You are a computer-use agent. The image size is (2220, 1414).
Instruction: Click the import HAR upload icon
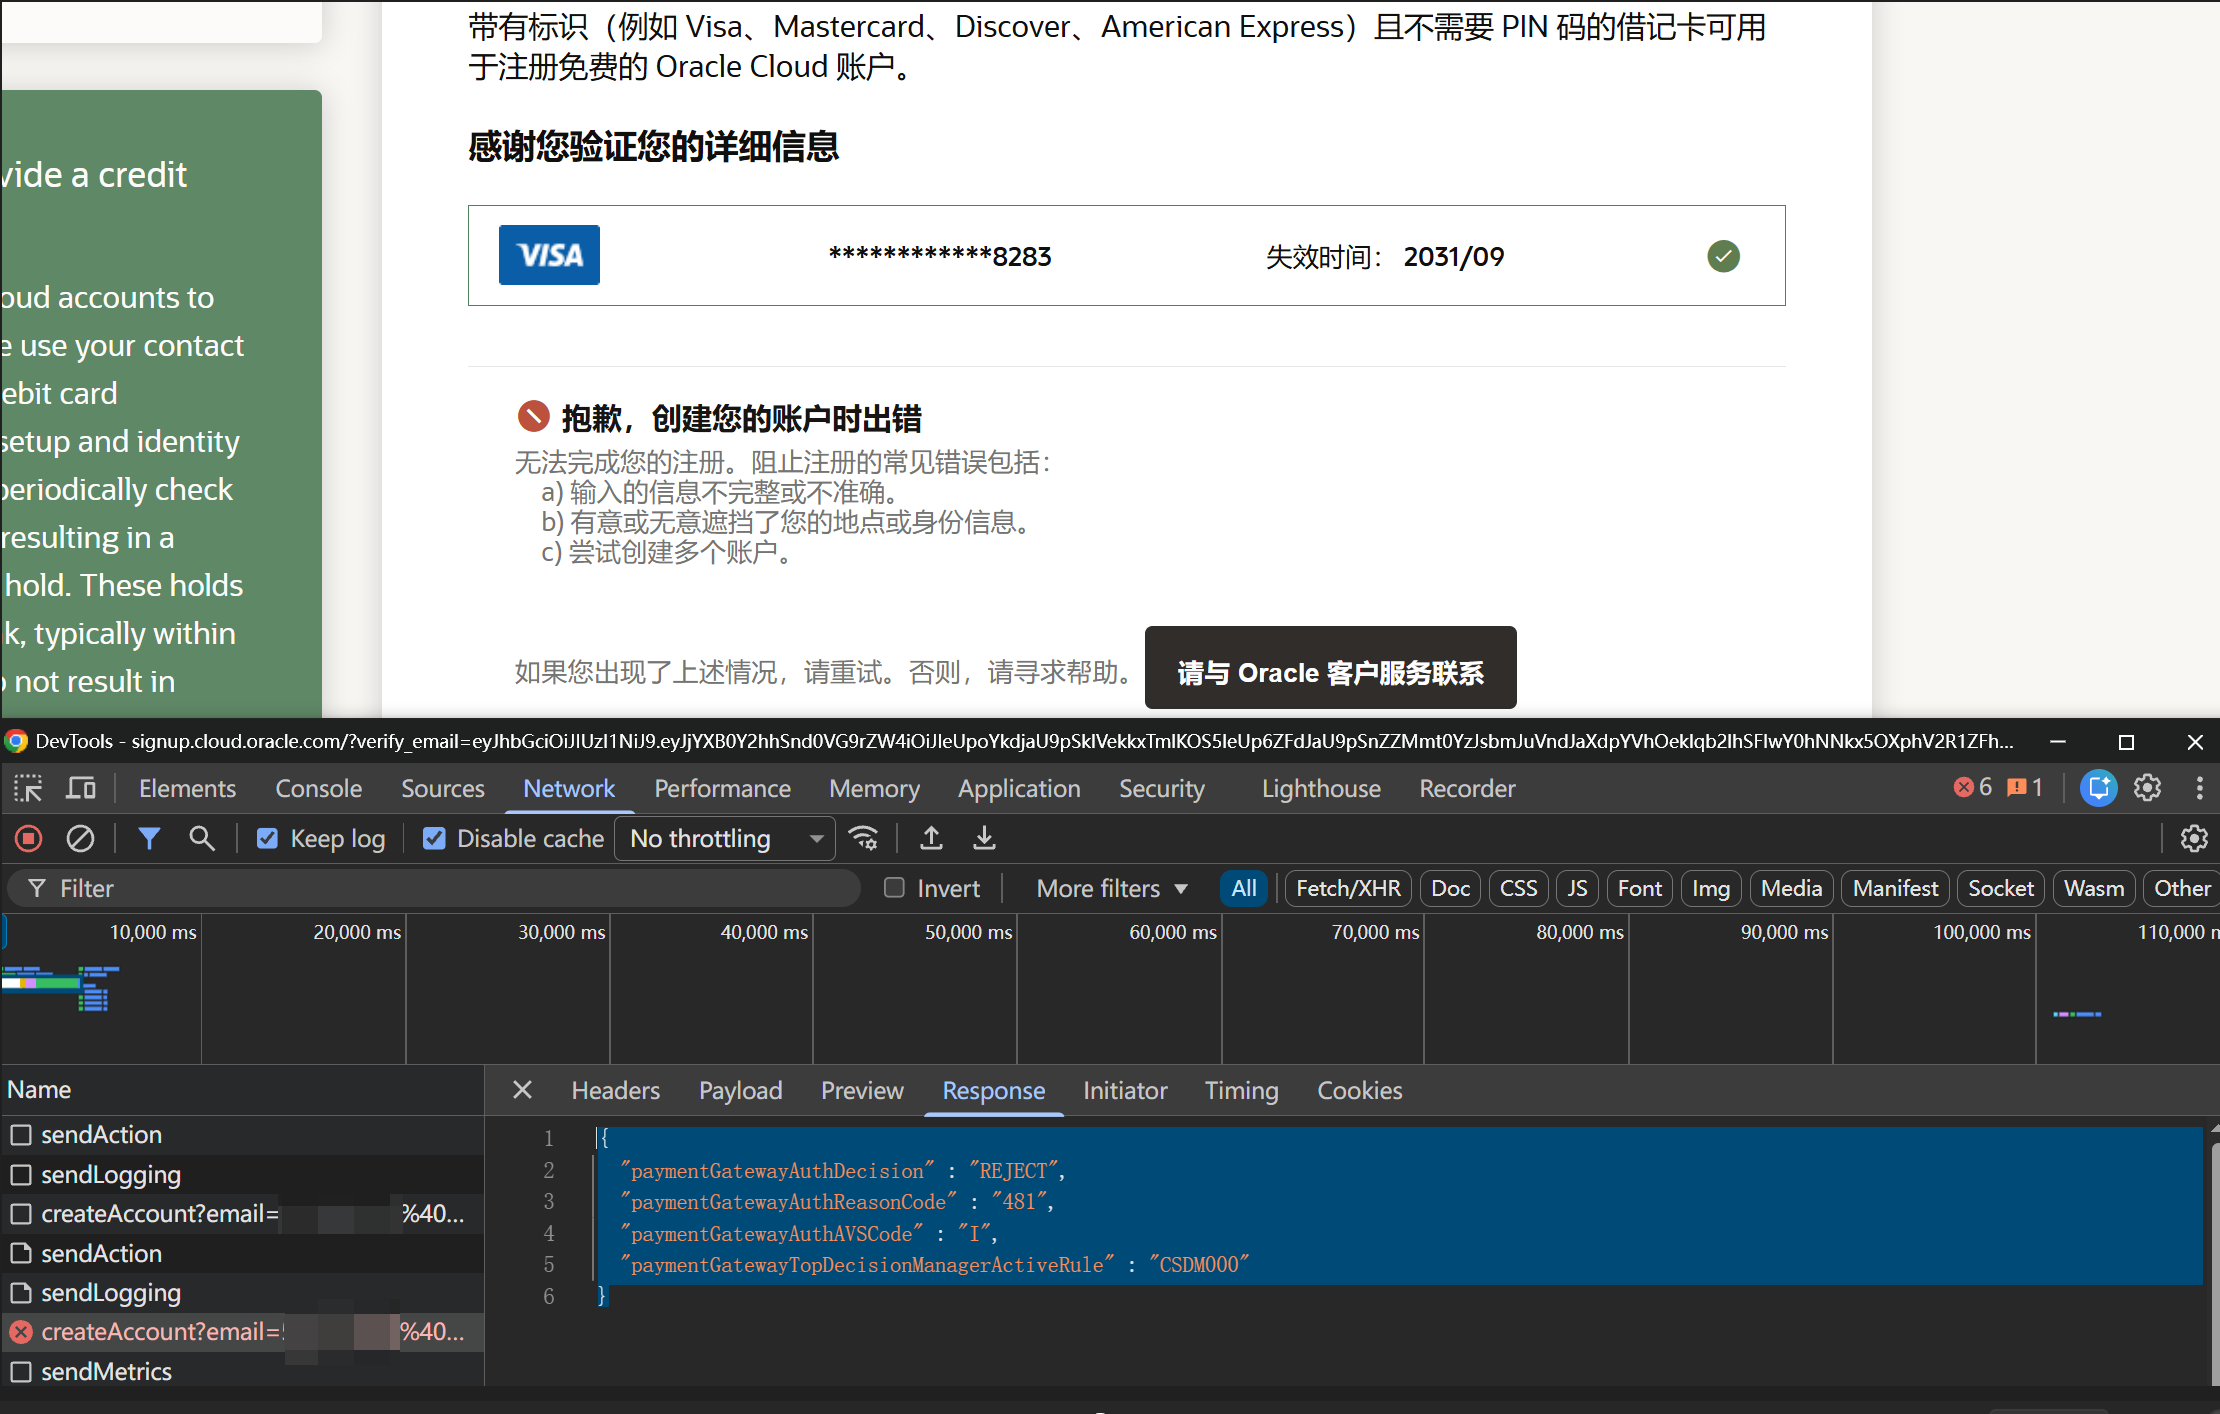[x=931, y=838]
